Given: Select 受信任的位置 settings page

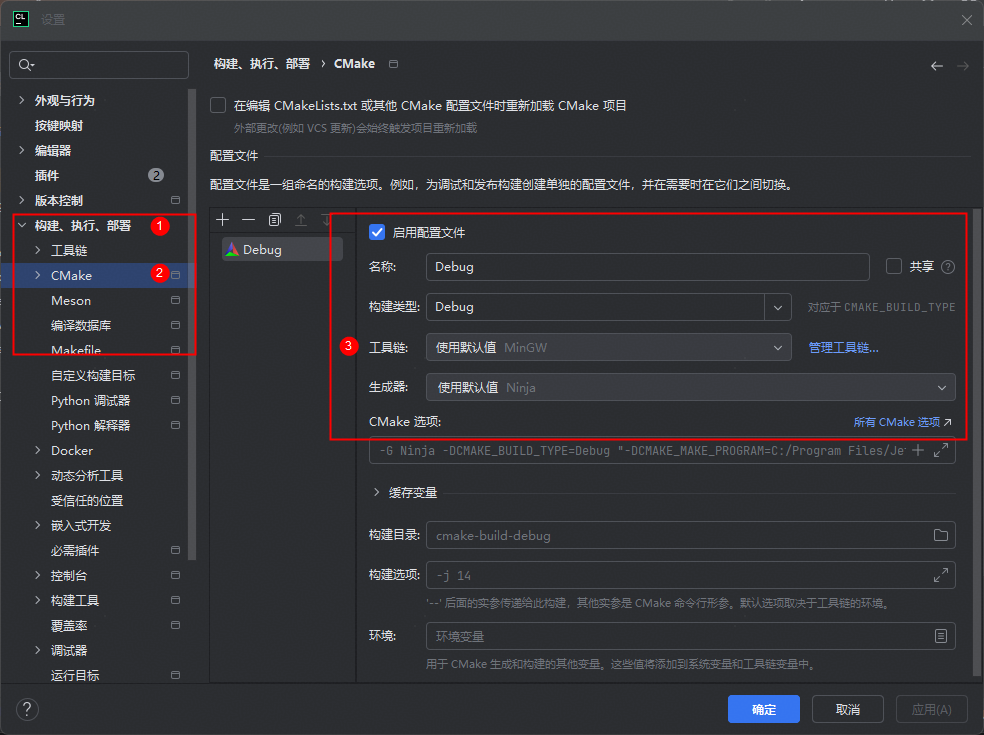Looking at the screenshot, I should point(87,501).
